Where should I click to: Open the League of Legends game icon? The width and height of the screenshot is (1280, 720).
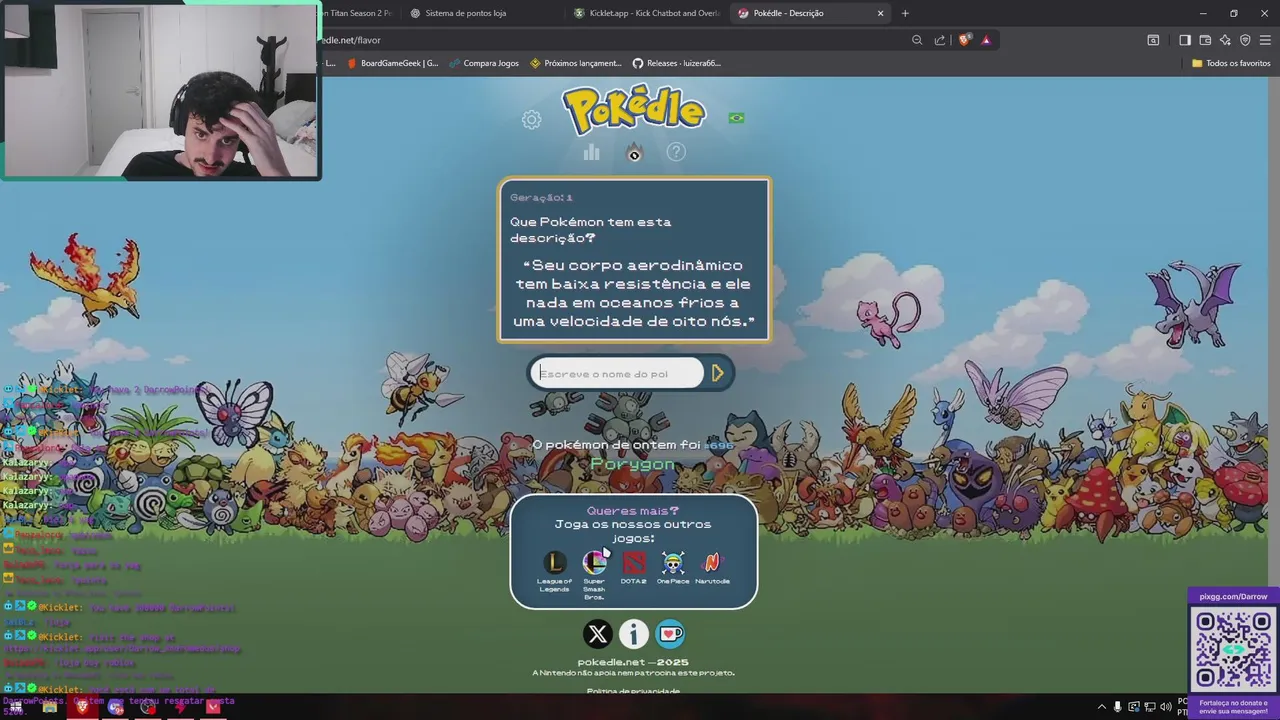point(554,562)
